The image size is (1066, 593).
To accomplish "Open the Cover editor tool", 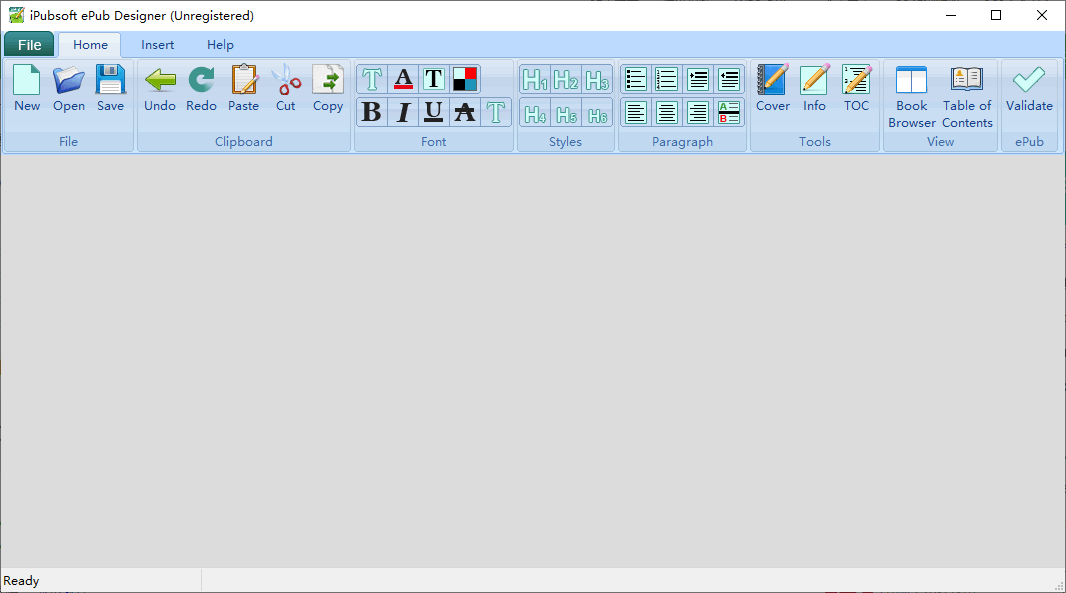I will 773,88.
